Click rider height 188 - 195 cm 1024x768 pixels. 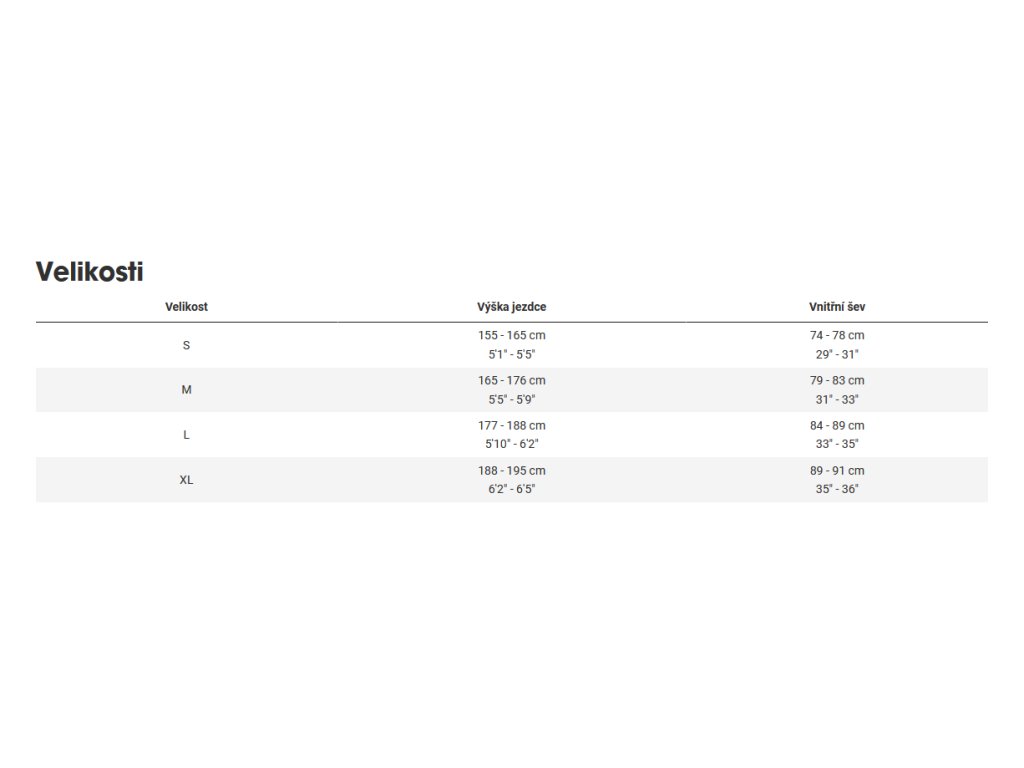pyautogui.click(x=511, y=471)
